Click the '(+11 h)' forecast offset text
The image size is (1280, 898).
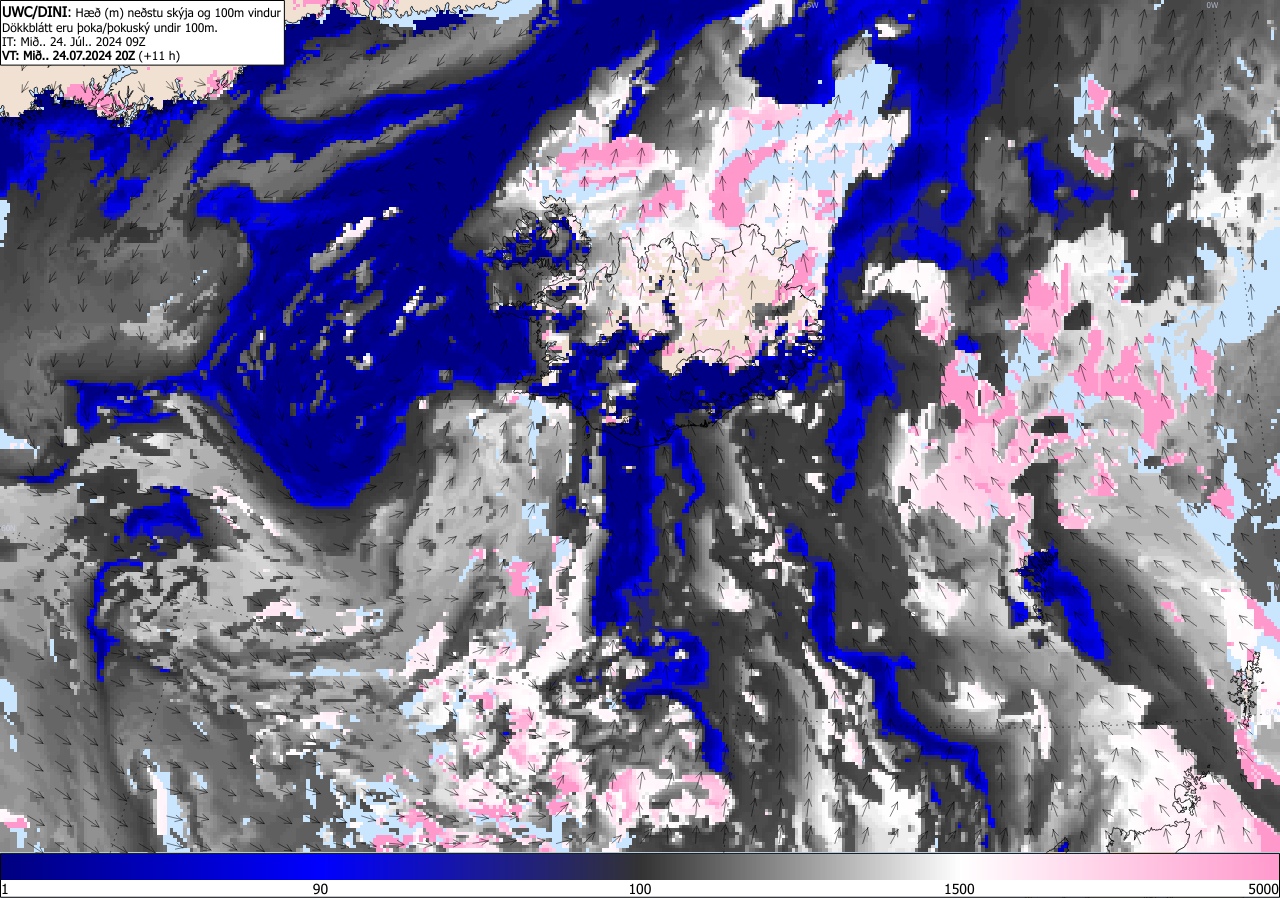[x=159, y=56]
